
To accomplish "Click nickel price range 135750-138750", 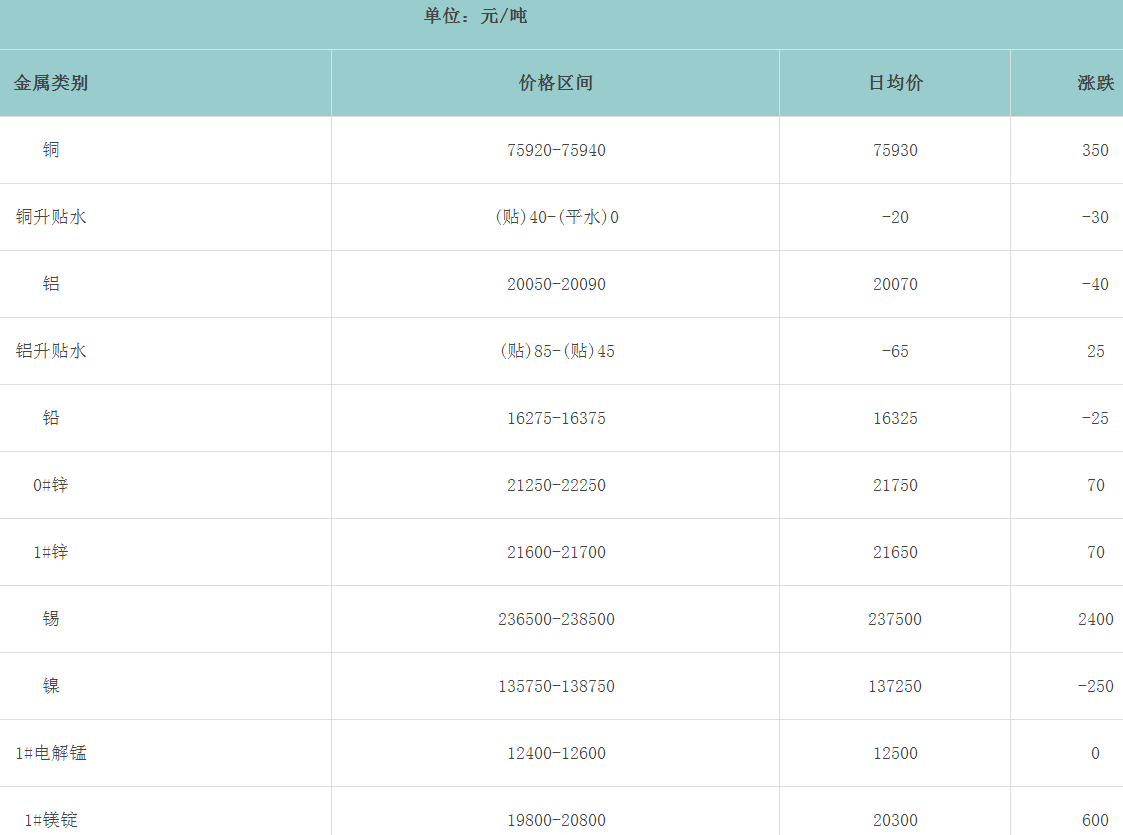I will tap(556, 686).
